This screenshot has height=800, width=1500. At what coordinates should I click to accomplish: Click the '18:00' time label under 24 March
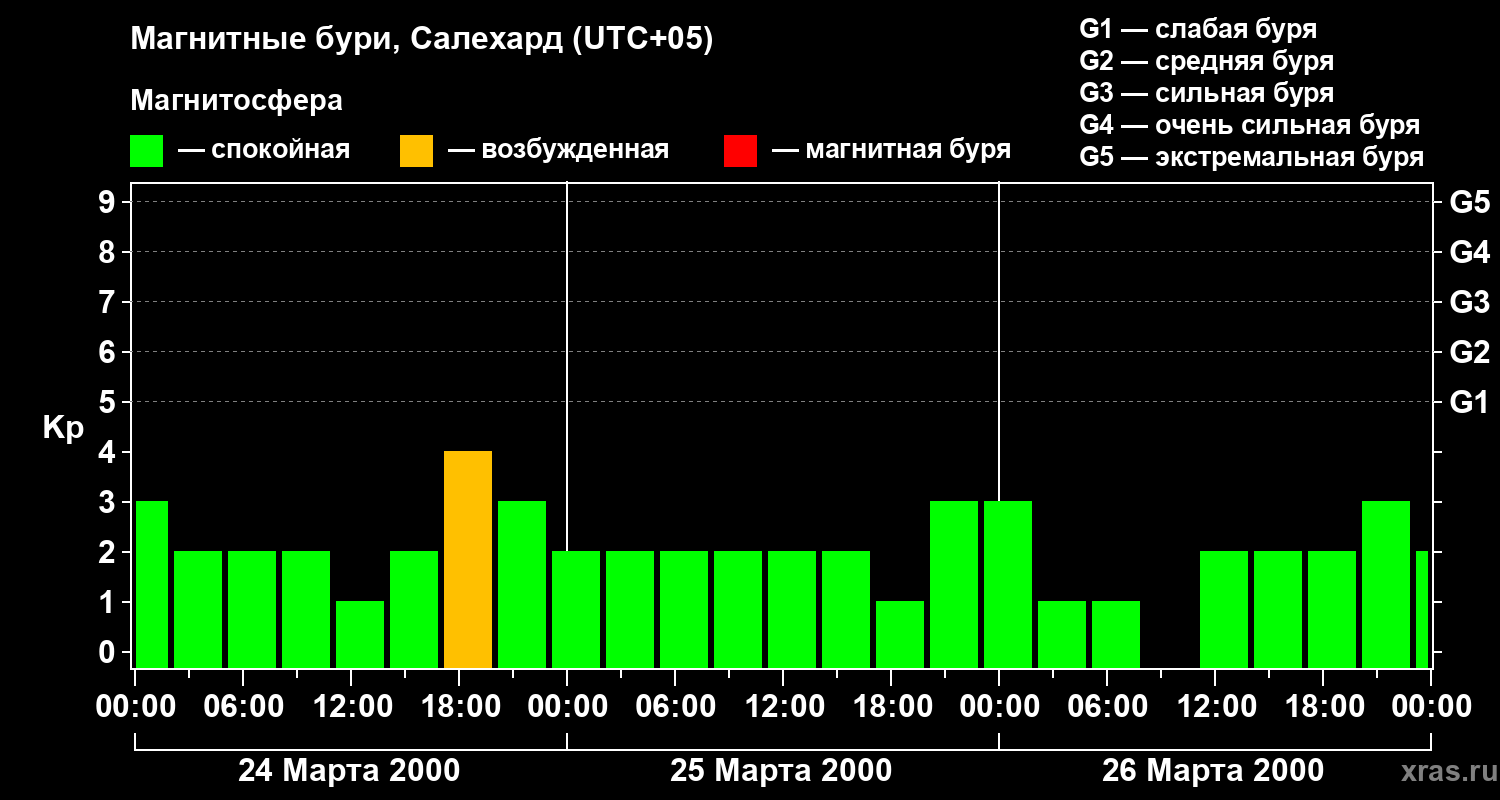(x=460, y=707)
